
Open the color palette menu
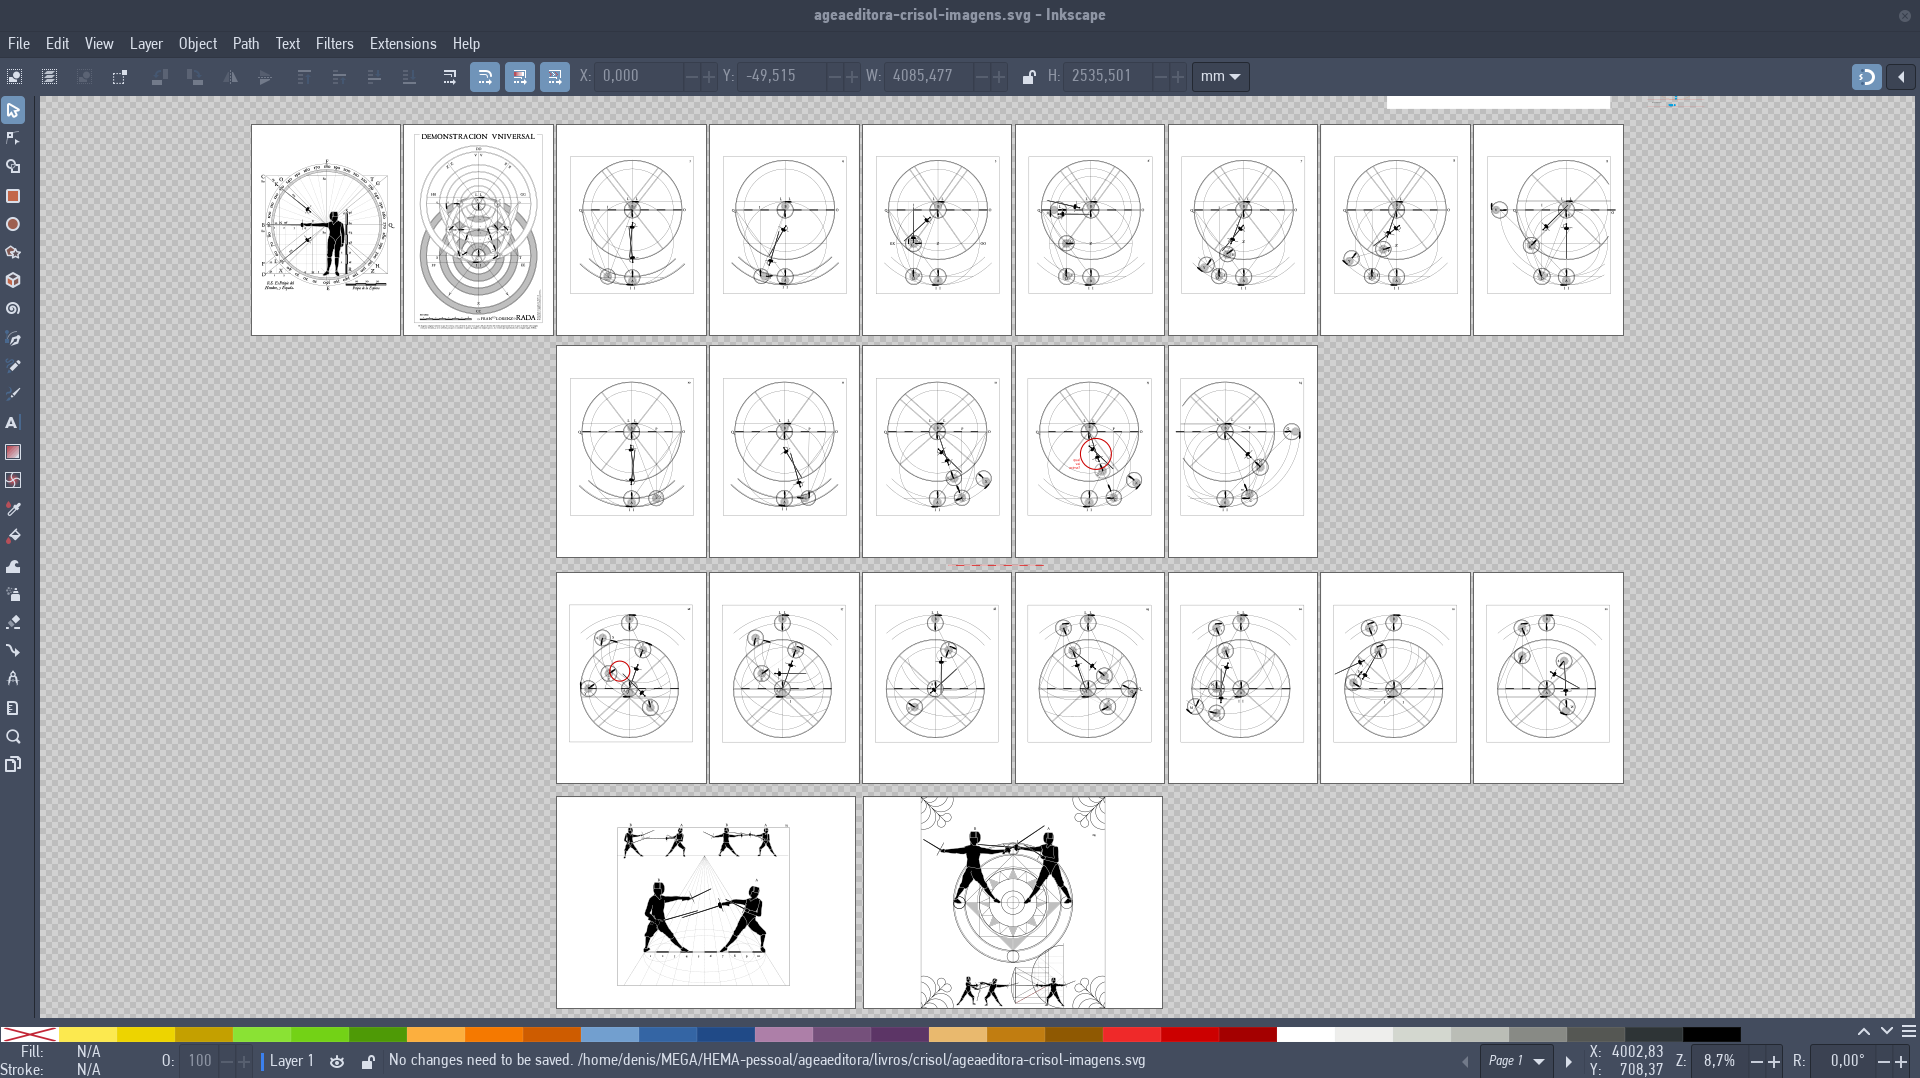pyautogui.click(x=1908, y=1032)
